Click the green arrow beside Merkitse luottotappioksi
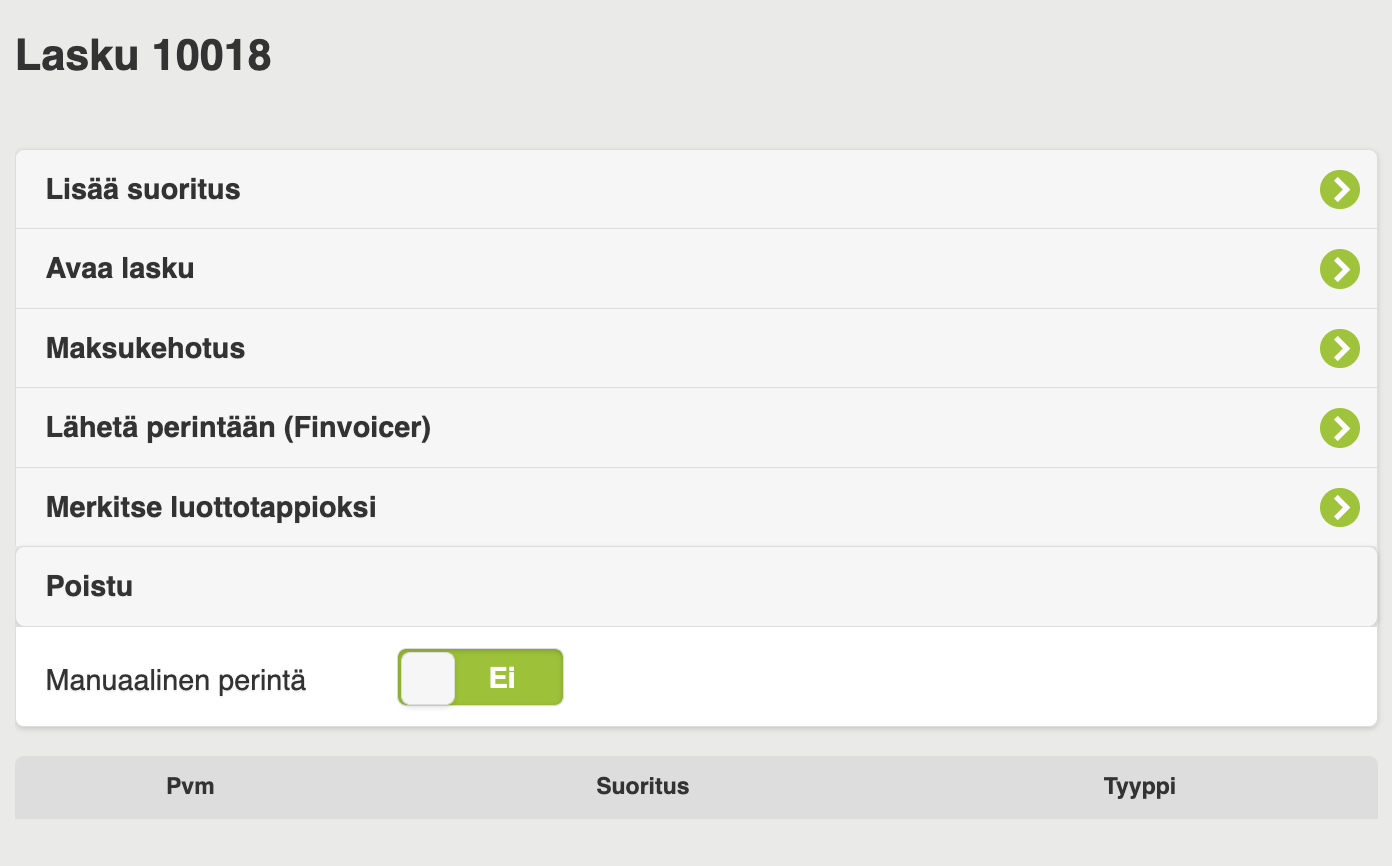The image size is (1392, 866). coord(1339,507)
